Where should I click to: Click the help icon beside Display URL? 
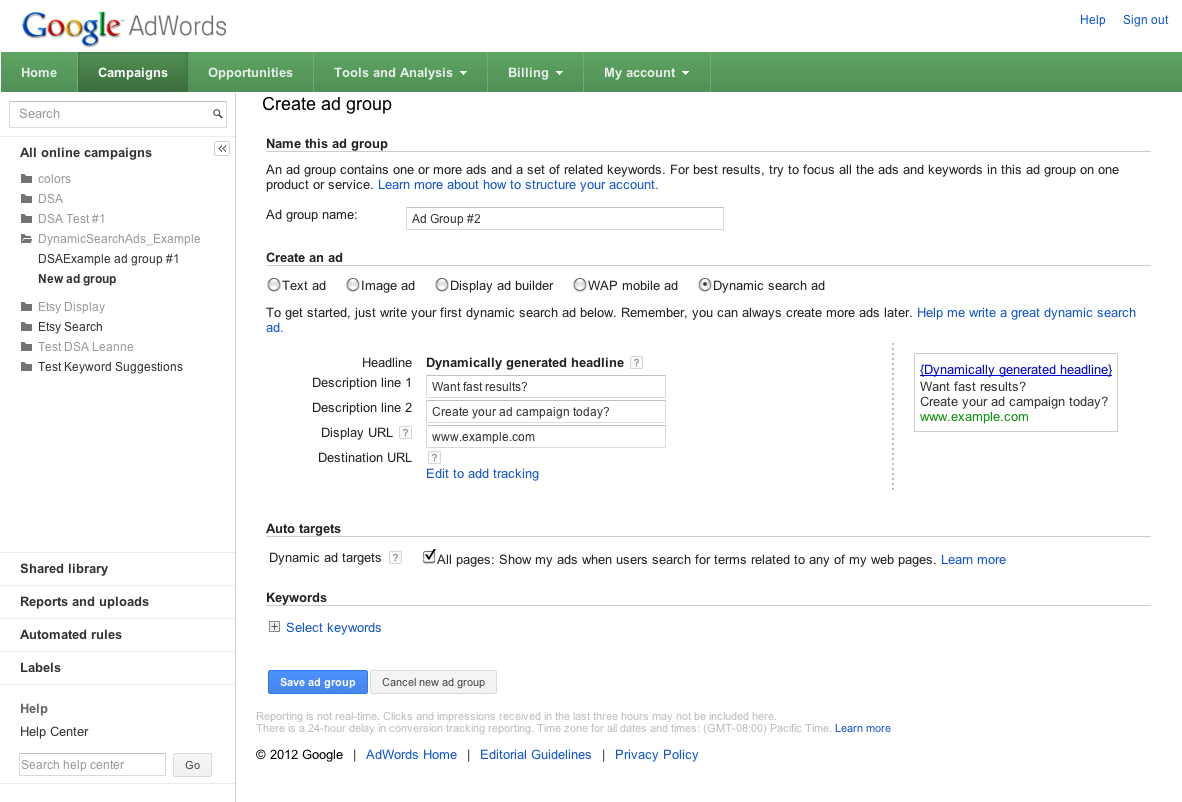(405, 433)
